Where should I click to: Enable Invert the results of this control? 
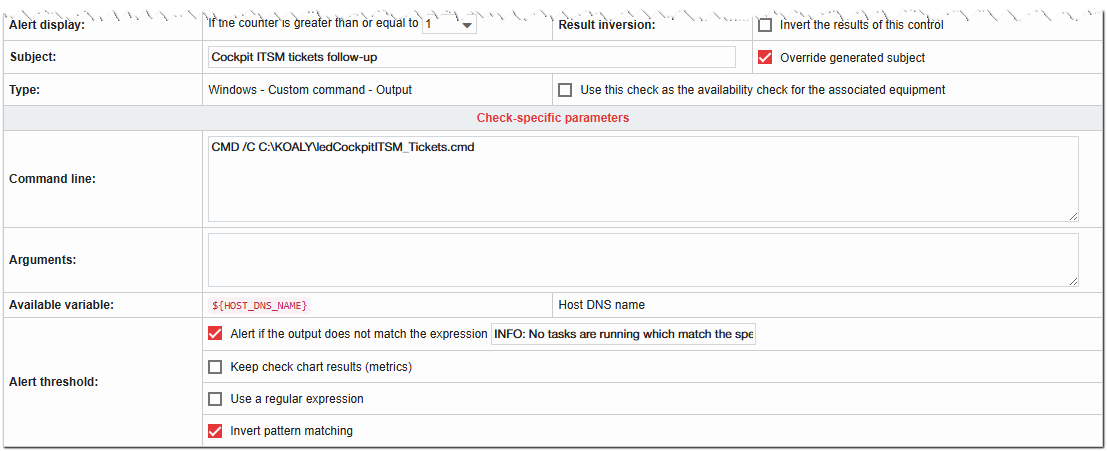tap(765, 25)
